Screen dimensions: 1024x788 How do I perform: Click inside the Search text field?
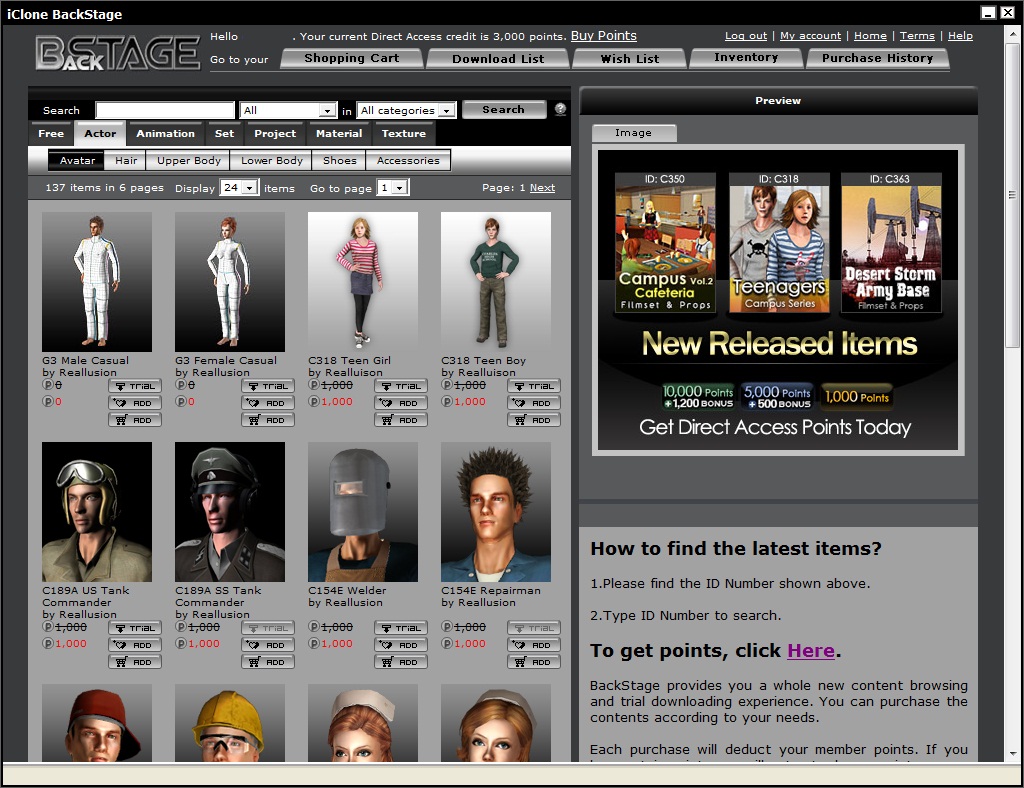(165, 110)
